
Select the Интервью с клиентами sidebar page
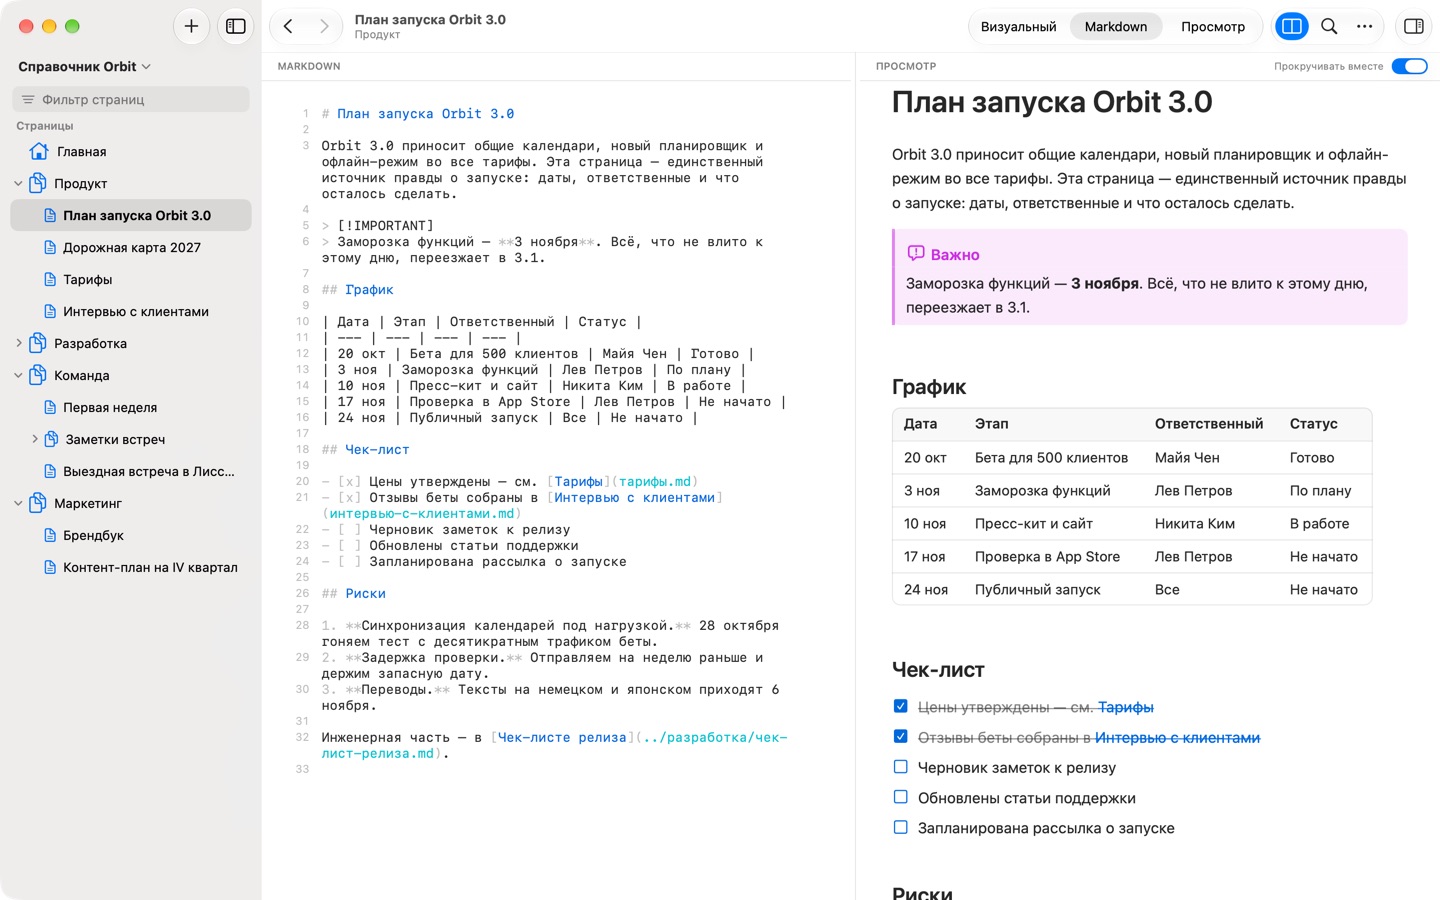(x=131, y=312)
